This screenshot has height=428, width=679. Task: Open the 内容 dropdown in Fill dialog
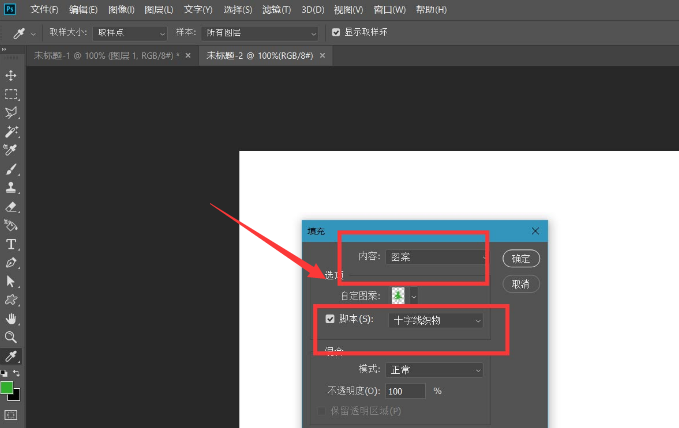(x=436, y=257)
